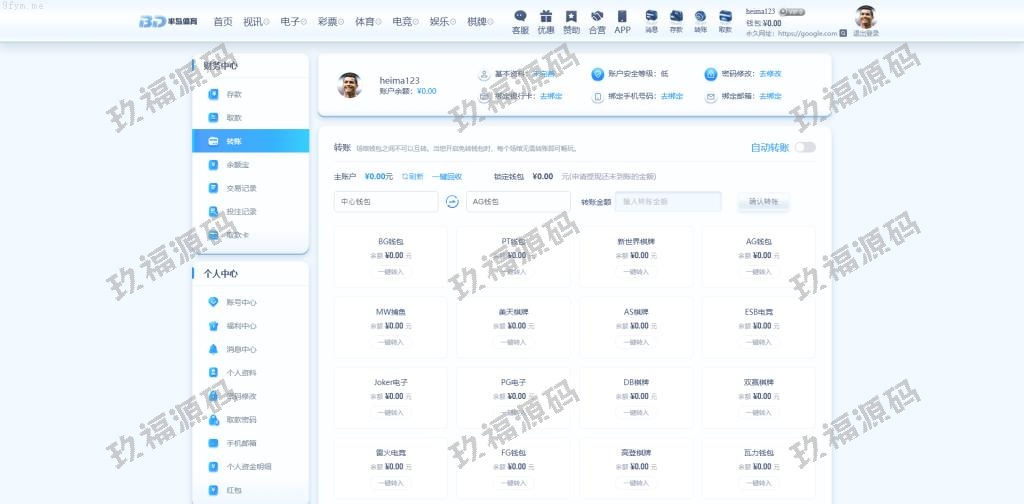Click 一键转入 under BG钱包
The height and width of the screenshot is (504, 1024).
(391, 271)
